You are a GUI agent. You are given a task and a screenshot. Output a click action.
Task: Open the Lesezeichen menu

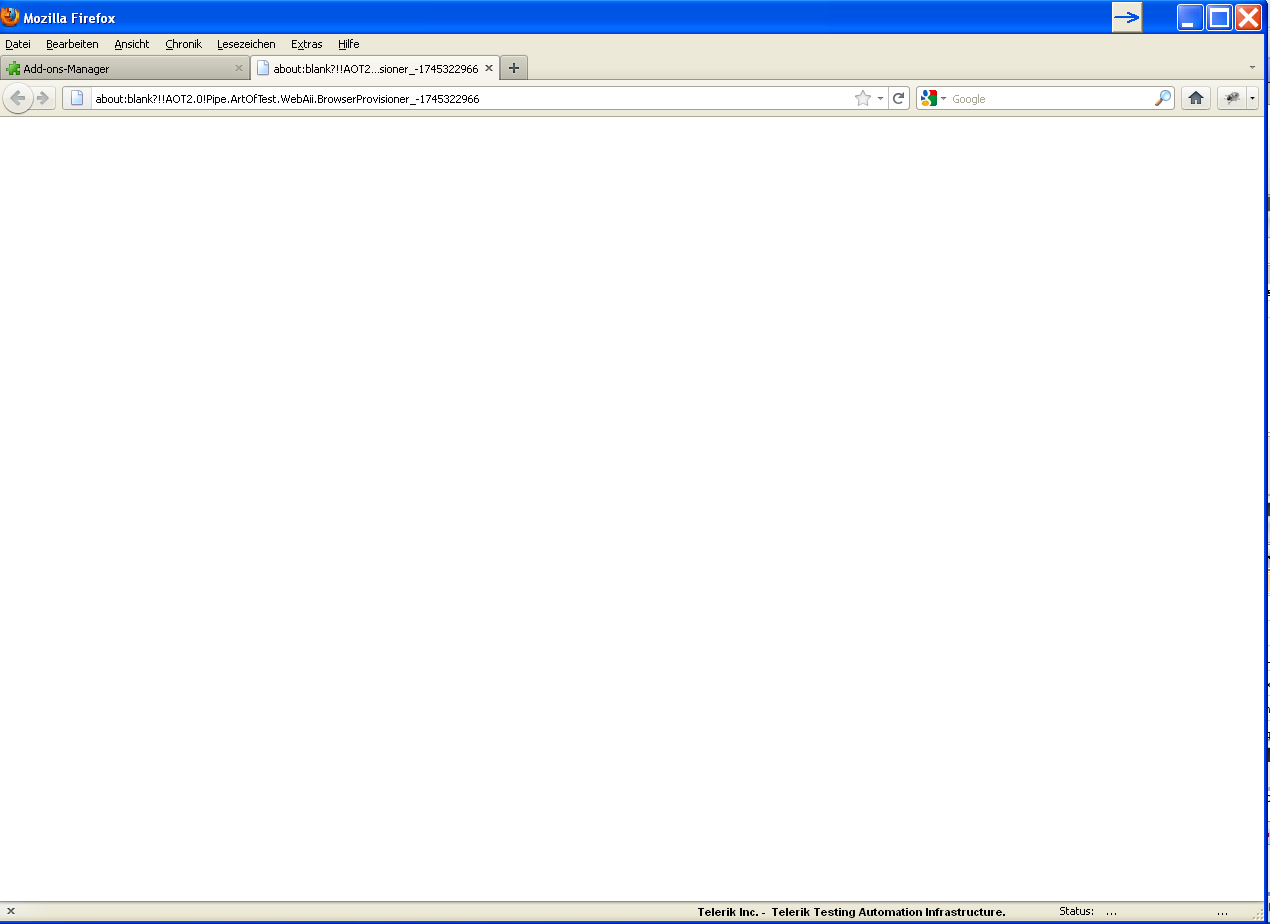[246, 44]
